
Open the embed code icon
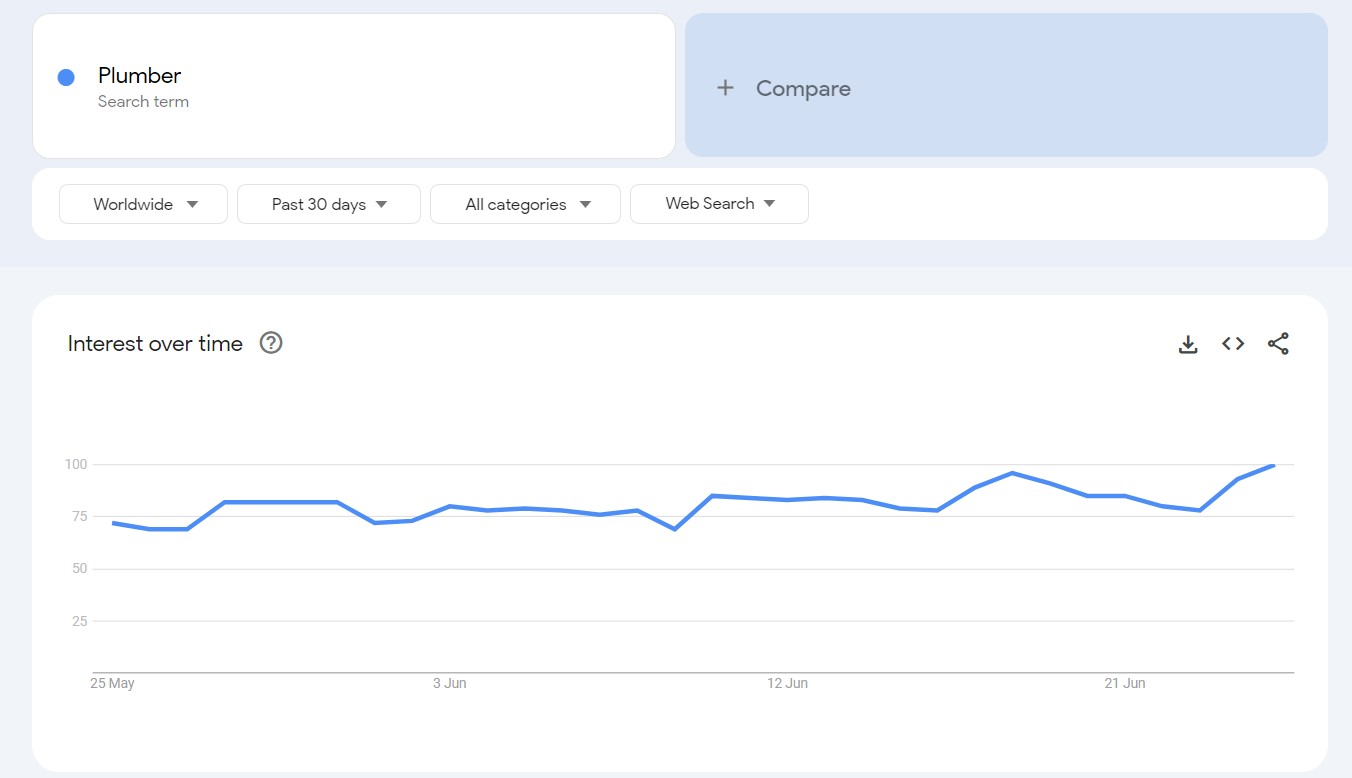tap(1233, 344)
